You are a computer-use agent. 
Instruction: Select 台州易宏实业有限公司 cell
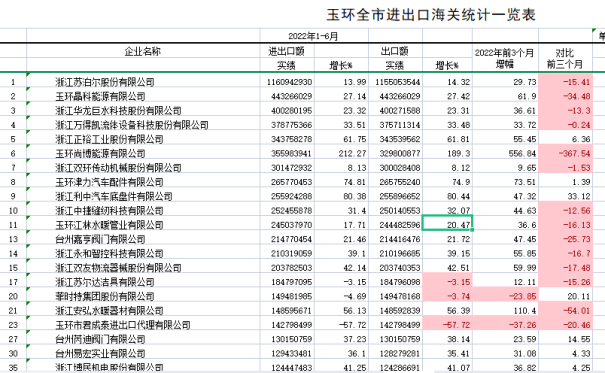coord(100,353)
